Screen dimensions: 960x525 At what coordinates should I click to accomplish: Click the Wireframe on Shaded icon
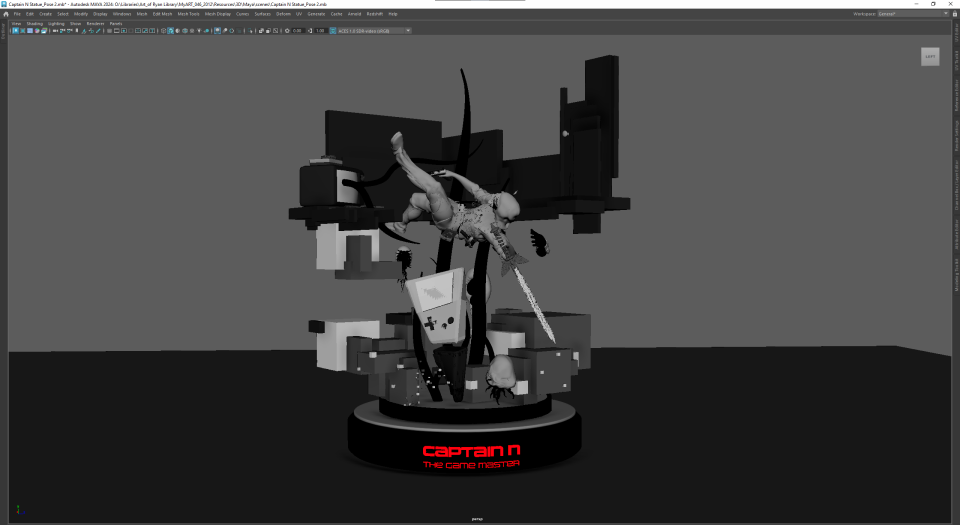click(x=185, y=30)
